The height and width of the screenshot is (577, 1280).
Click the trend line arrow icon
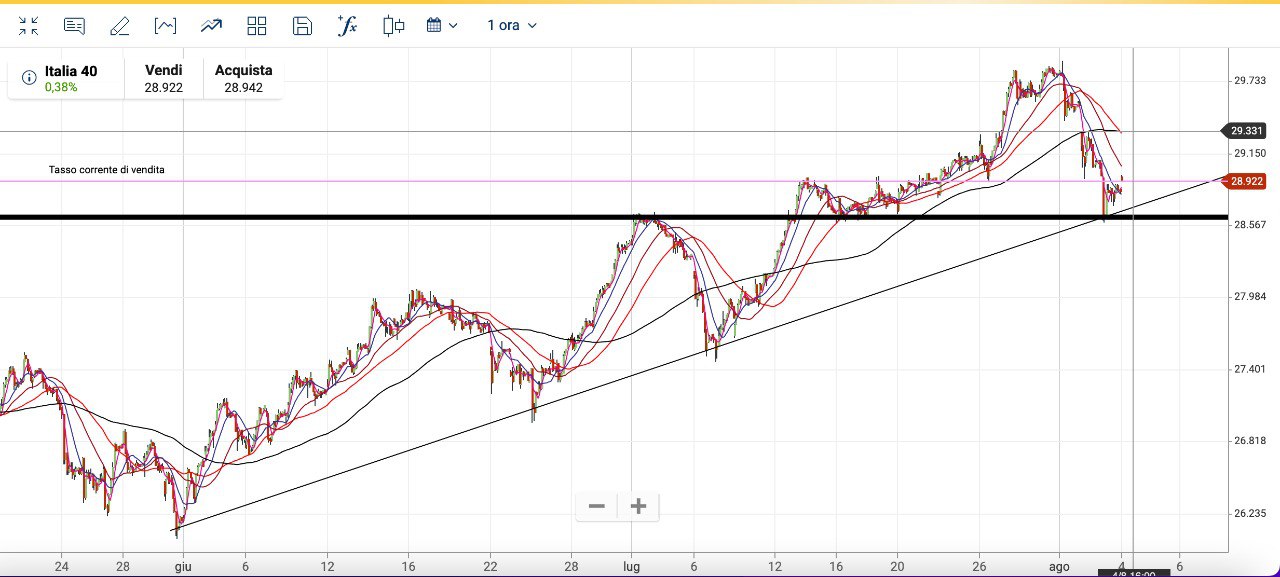tap(211, 26)
